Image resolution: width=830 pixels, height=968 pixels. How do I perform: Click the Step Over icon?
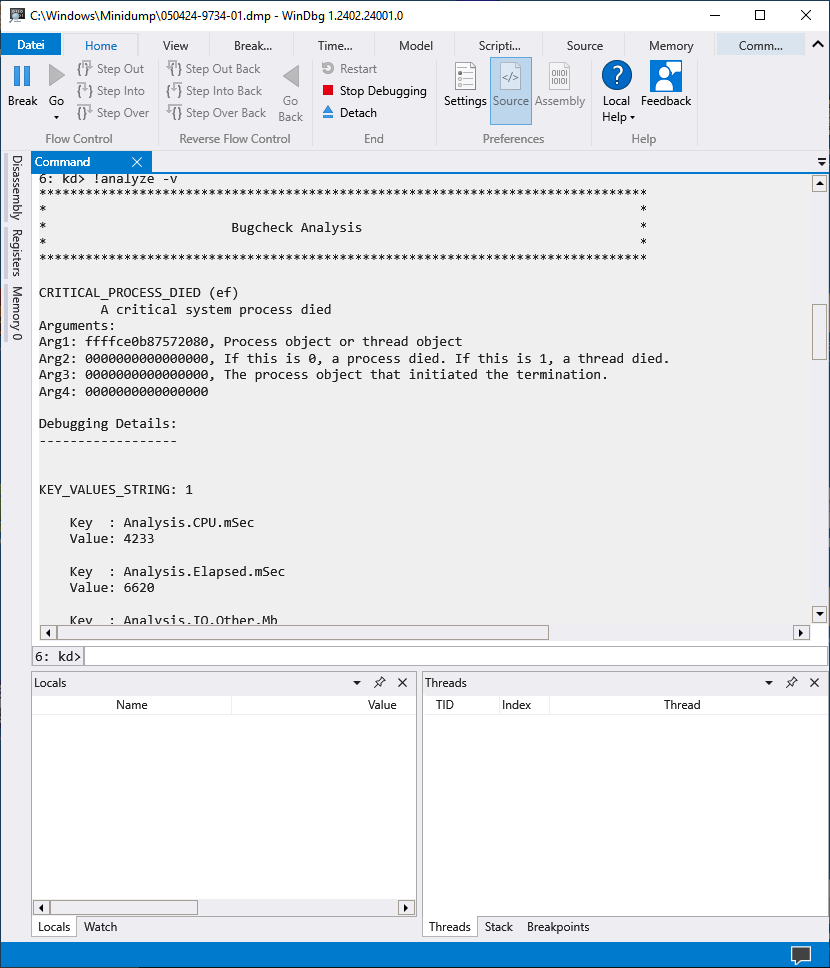[x=85, y=113]
